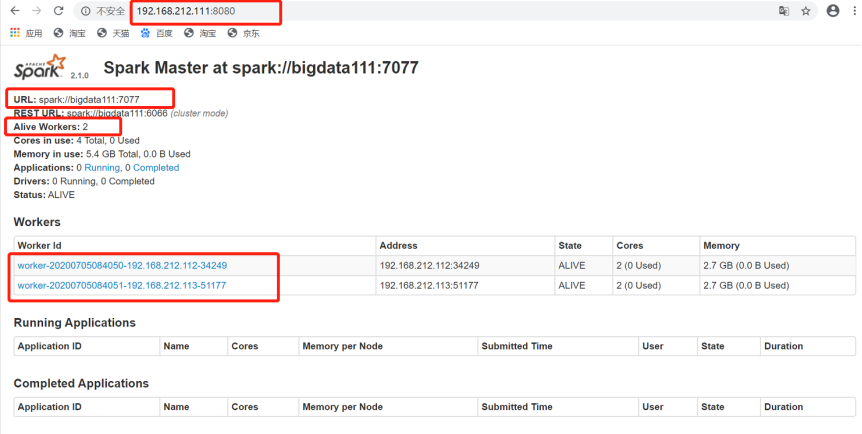
Task: Open the 京东 bookmark
Action: [x=243, y=33]
